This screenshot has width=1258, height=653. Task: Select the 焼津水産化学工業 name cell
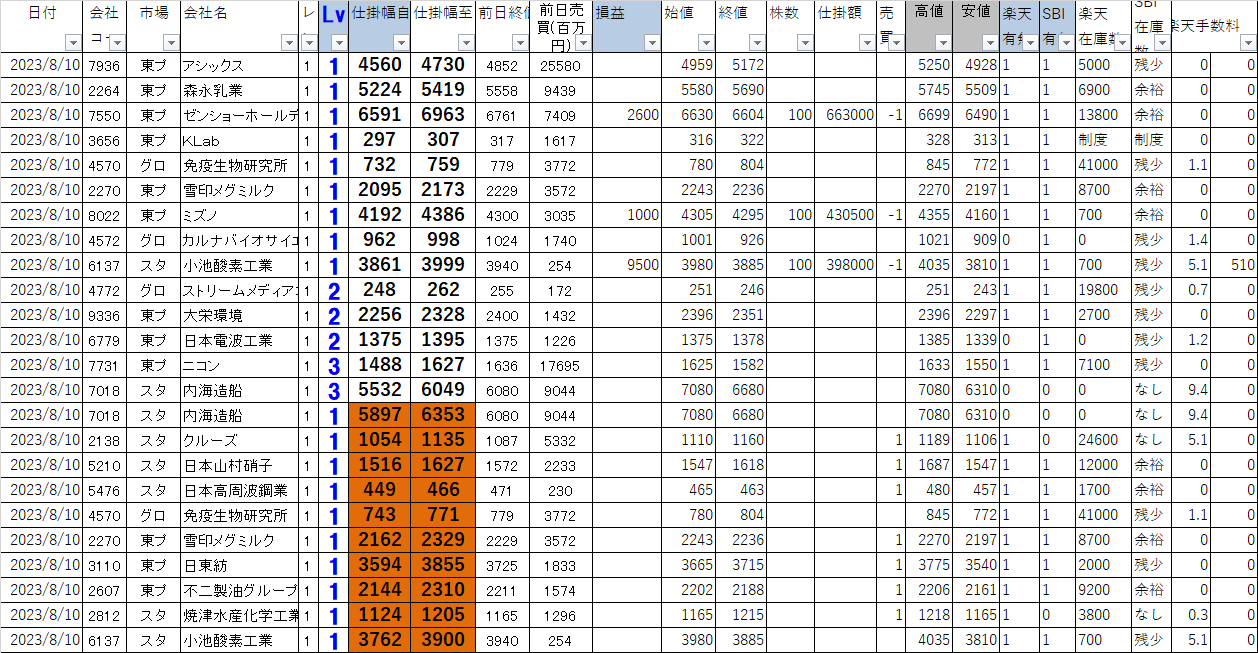pyautogui.click(x=239, y=615)
